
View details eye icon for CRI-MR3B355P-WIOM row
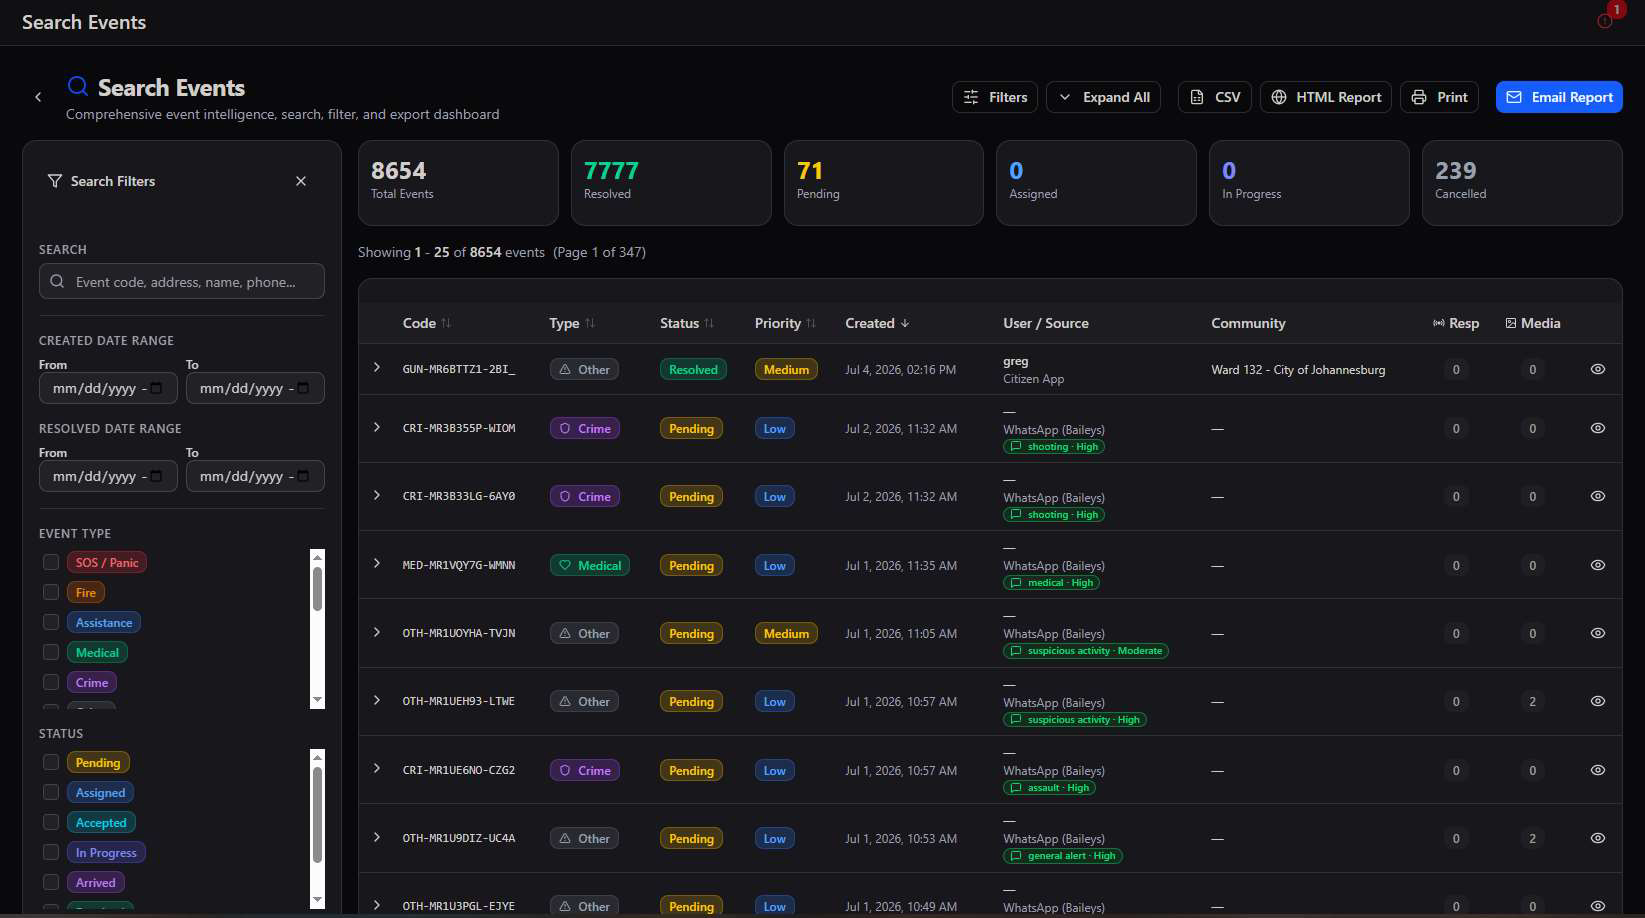(1598, 428)
